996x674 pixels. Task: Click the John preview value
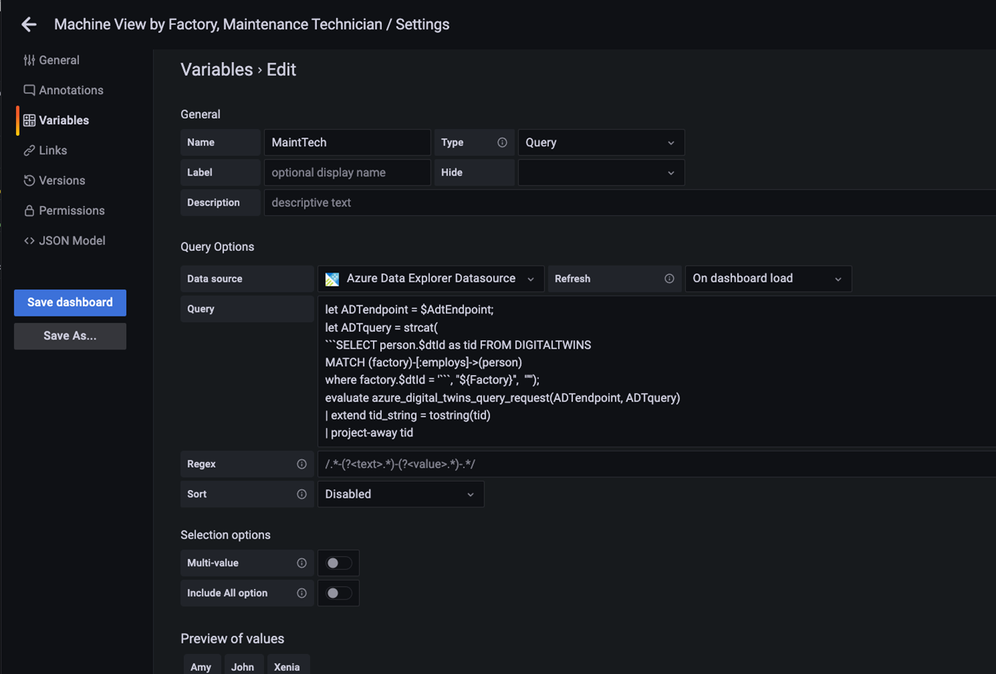tap(243, 666)
